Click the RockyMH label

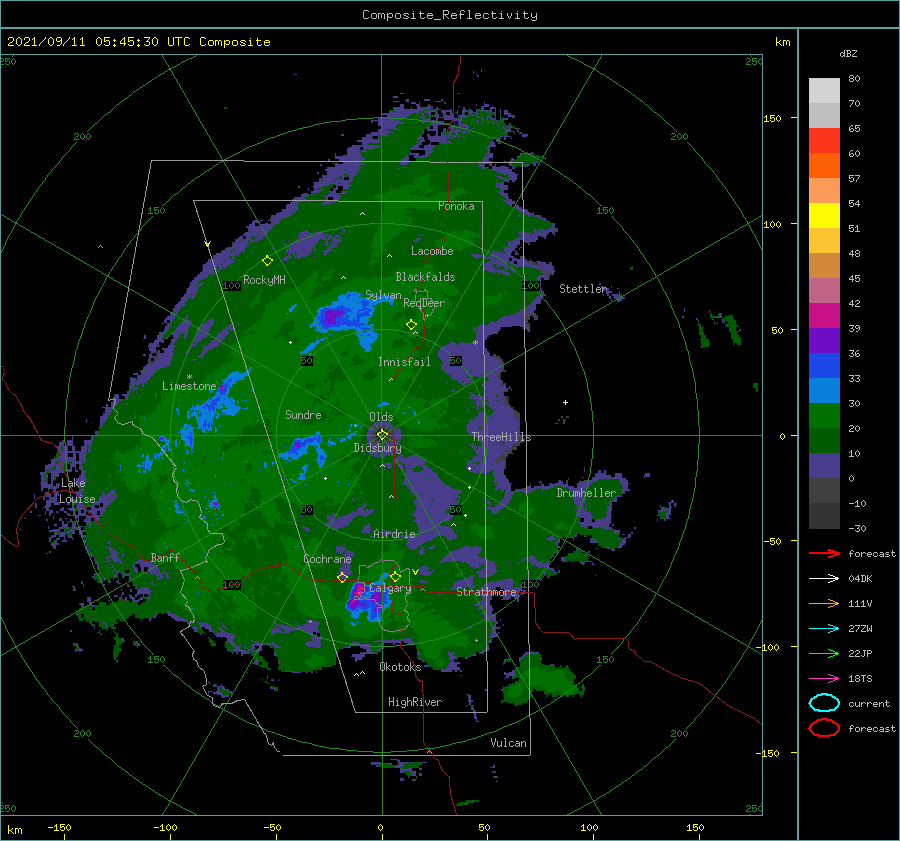264,280
